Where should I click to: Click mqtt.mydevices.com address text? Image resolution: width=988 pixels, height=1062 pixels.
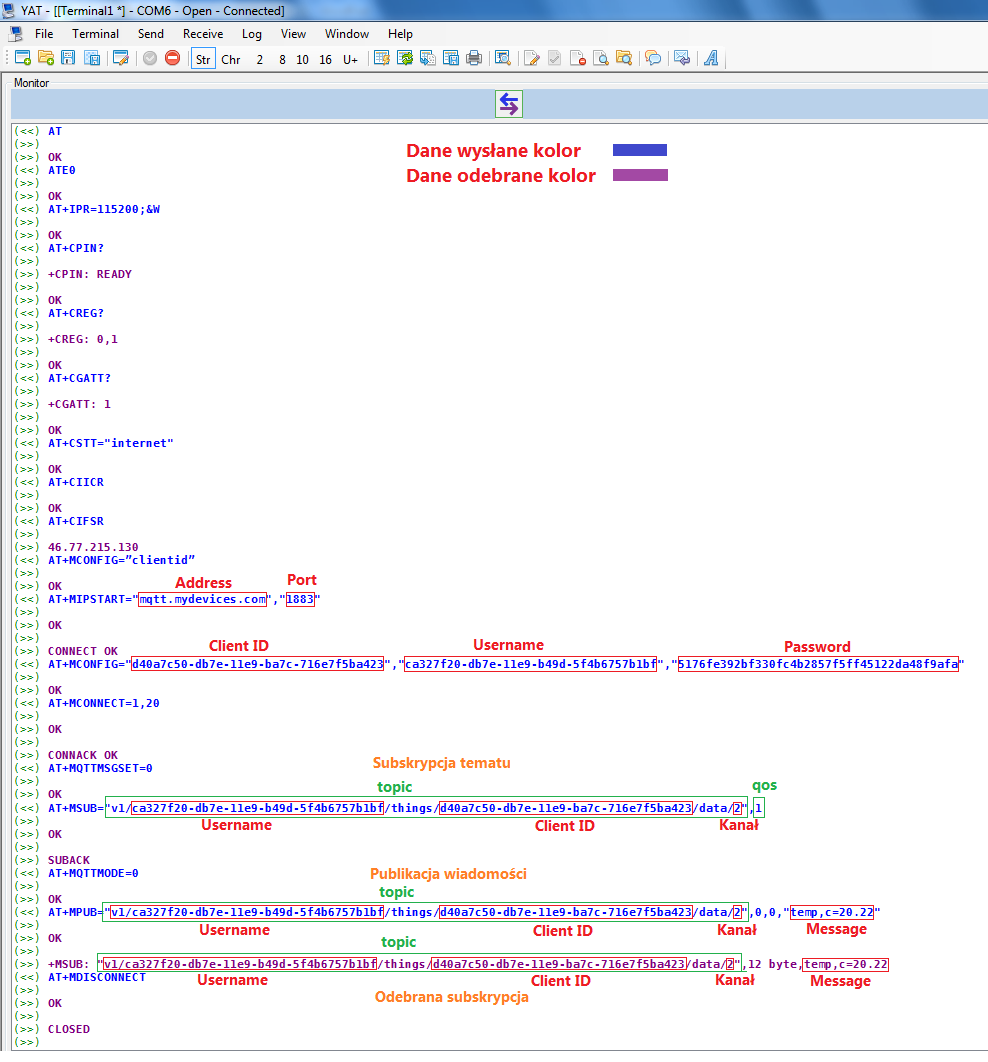pos(202,599)
